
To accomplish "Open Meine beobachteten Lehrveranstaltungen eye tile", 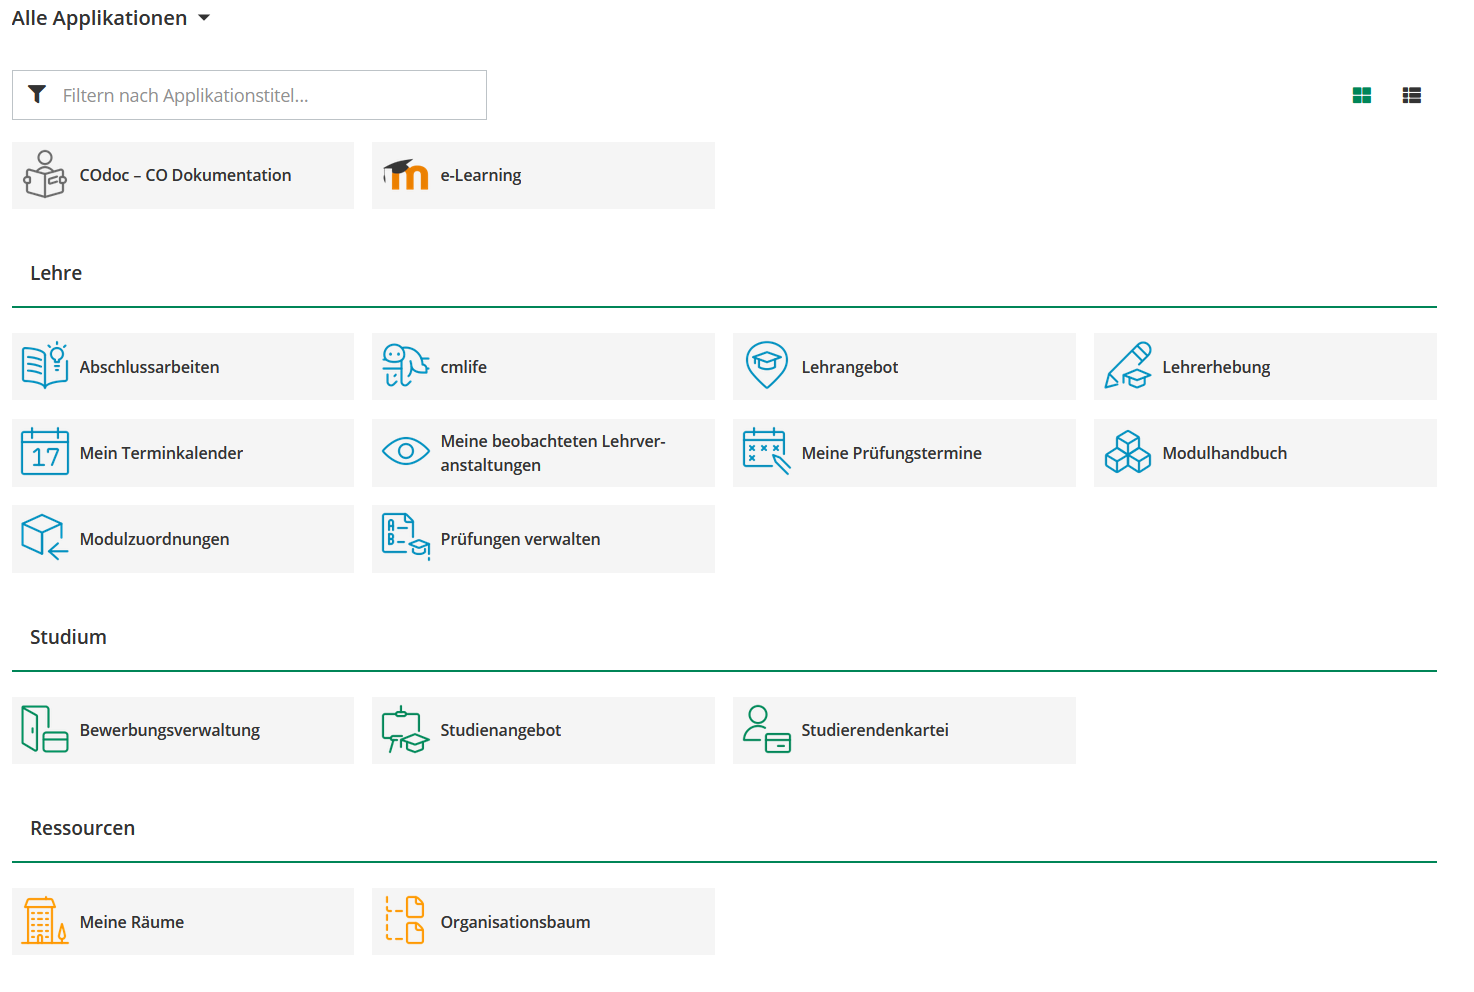I will tap(543, 453).
